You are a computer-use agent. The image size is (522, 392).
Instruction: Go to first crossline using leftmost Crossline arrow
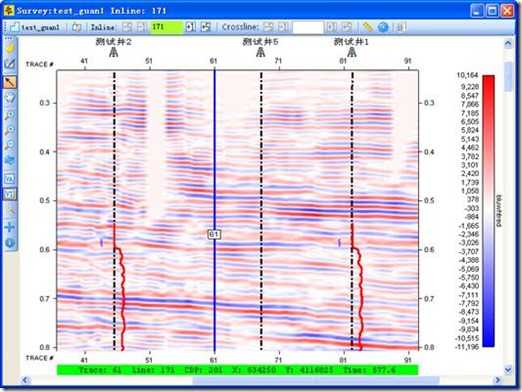tap(268, 27)
